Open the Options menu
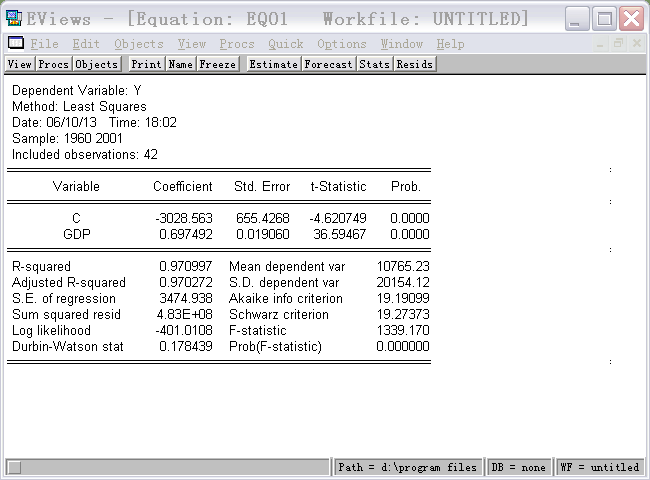Viewport: 650px width, 480px height. (342, 44)
